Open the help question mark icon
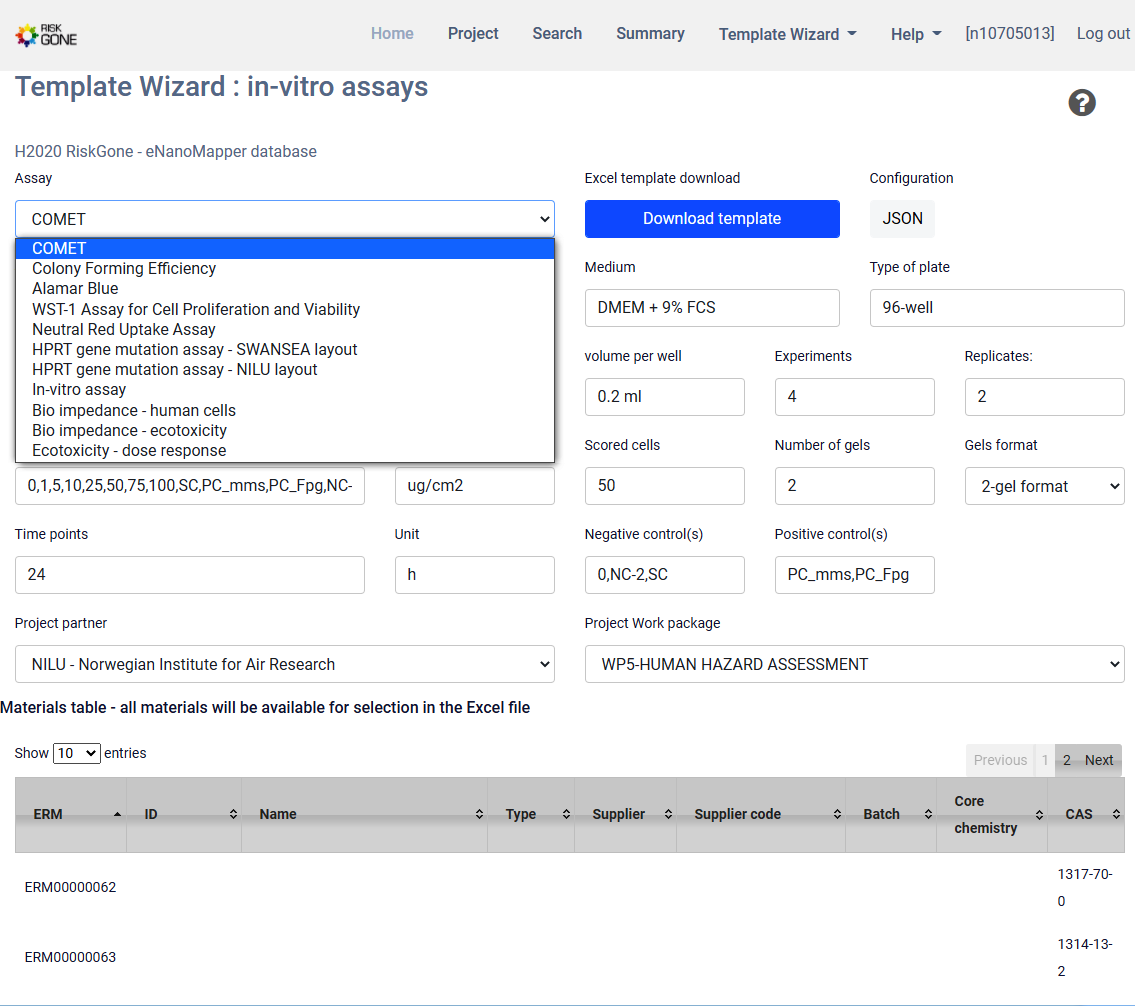The image size is (1135, 1006). [1082, 102]
